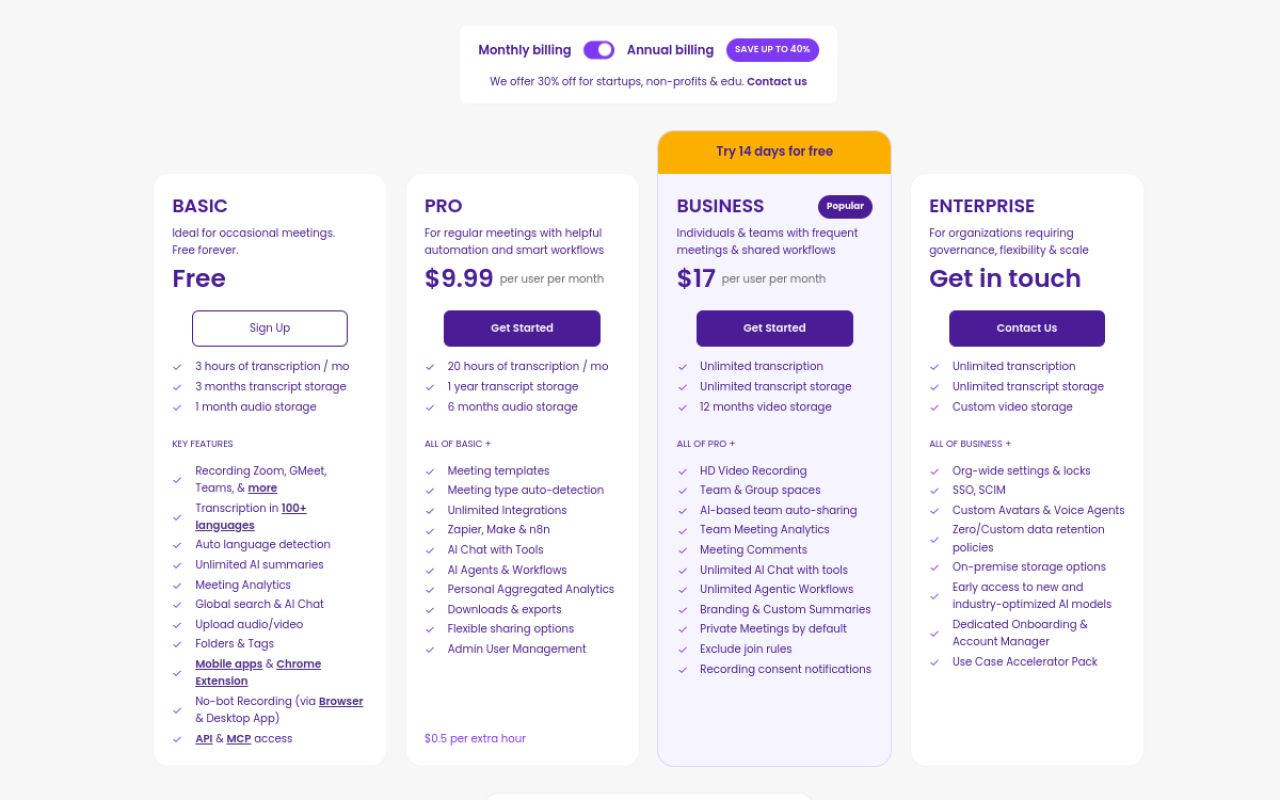Viewport: 1280px width, 800px height.
Task: Click Sign Up on the BASIC plan
Action: [x=269, y=328]
